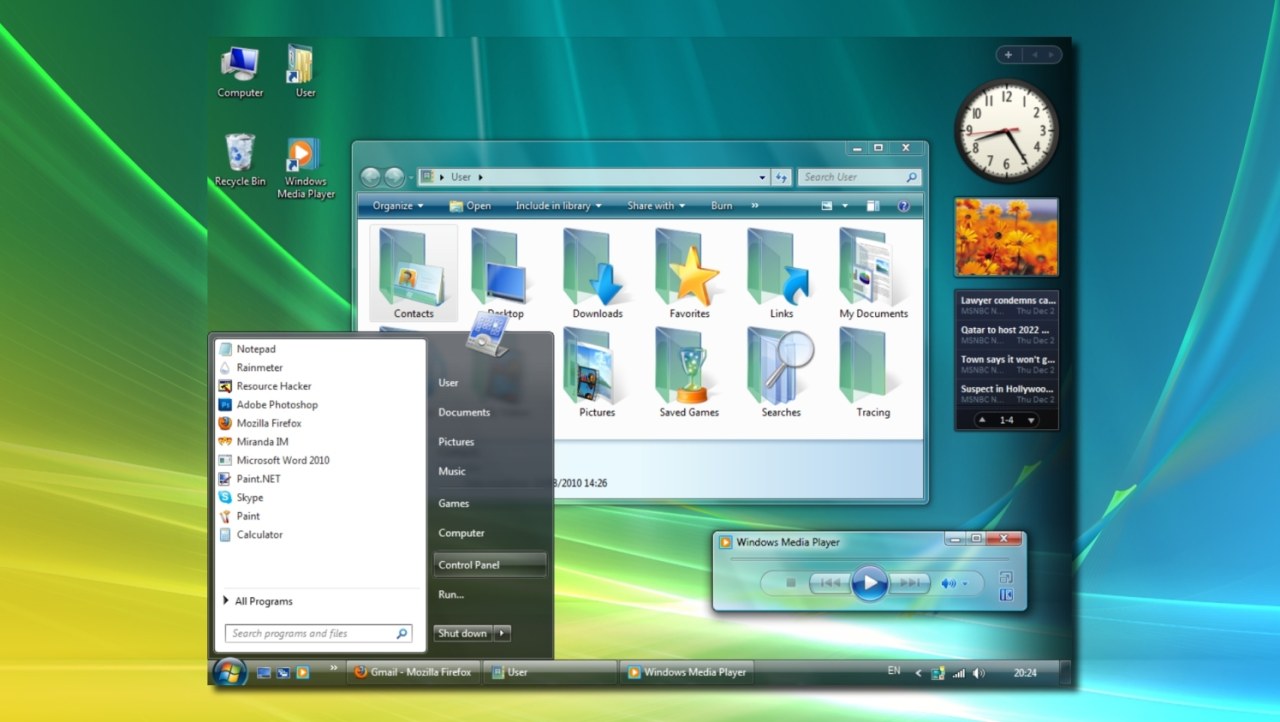Select the My Documents folder

click(873, 274)
